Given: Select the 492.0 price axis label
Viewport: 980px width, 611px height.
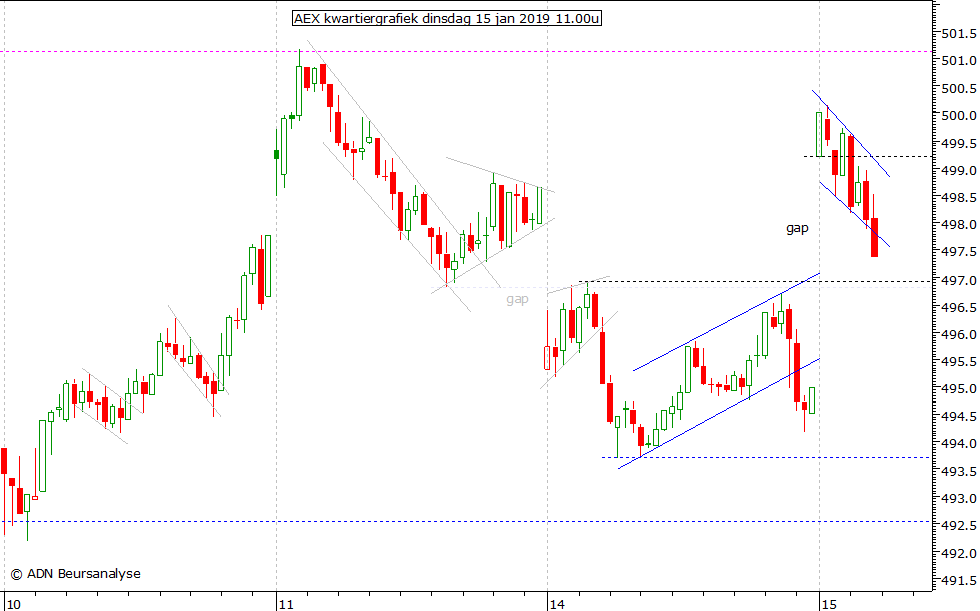Looking at the screenshot, I should (x=959, y=554).
